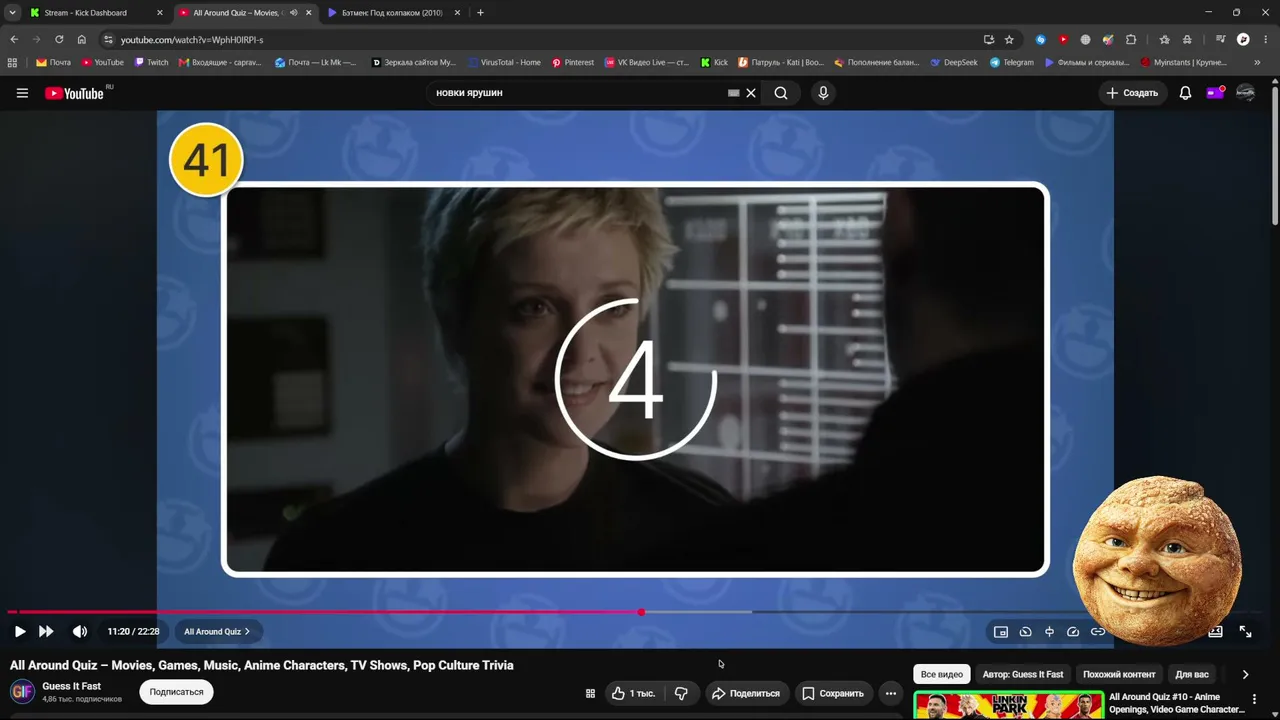Image resolution: width=1280 pixels, height=720 pixels.
Task: Enter fullscreen video mode
Action: [x=1246, y=631]
